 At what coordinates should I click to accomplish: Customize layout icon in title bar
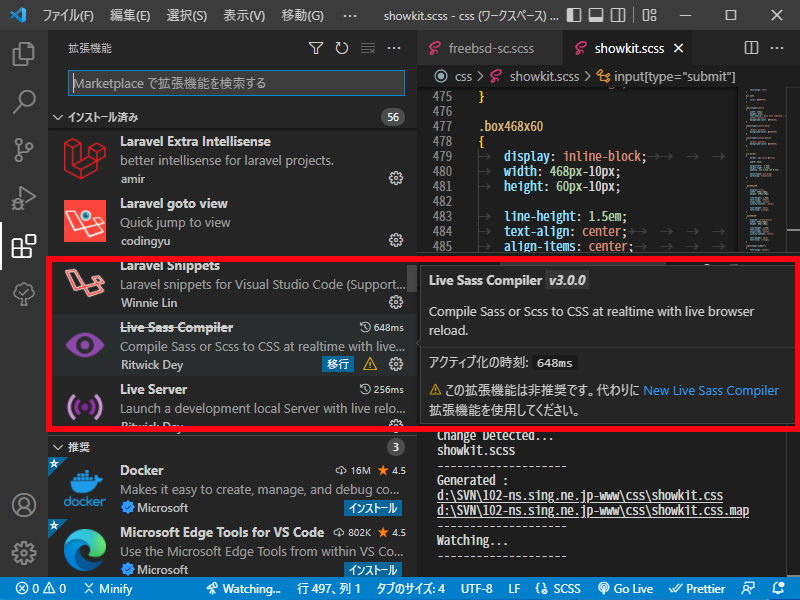[649, 15]
